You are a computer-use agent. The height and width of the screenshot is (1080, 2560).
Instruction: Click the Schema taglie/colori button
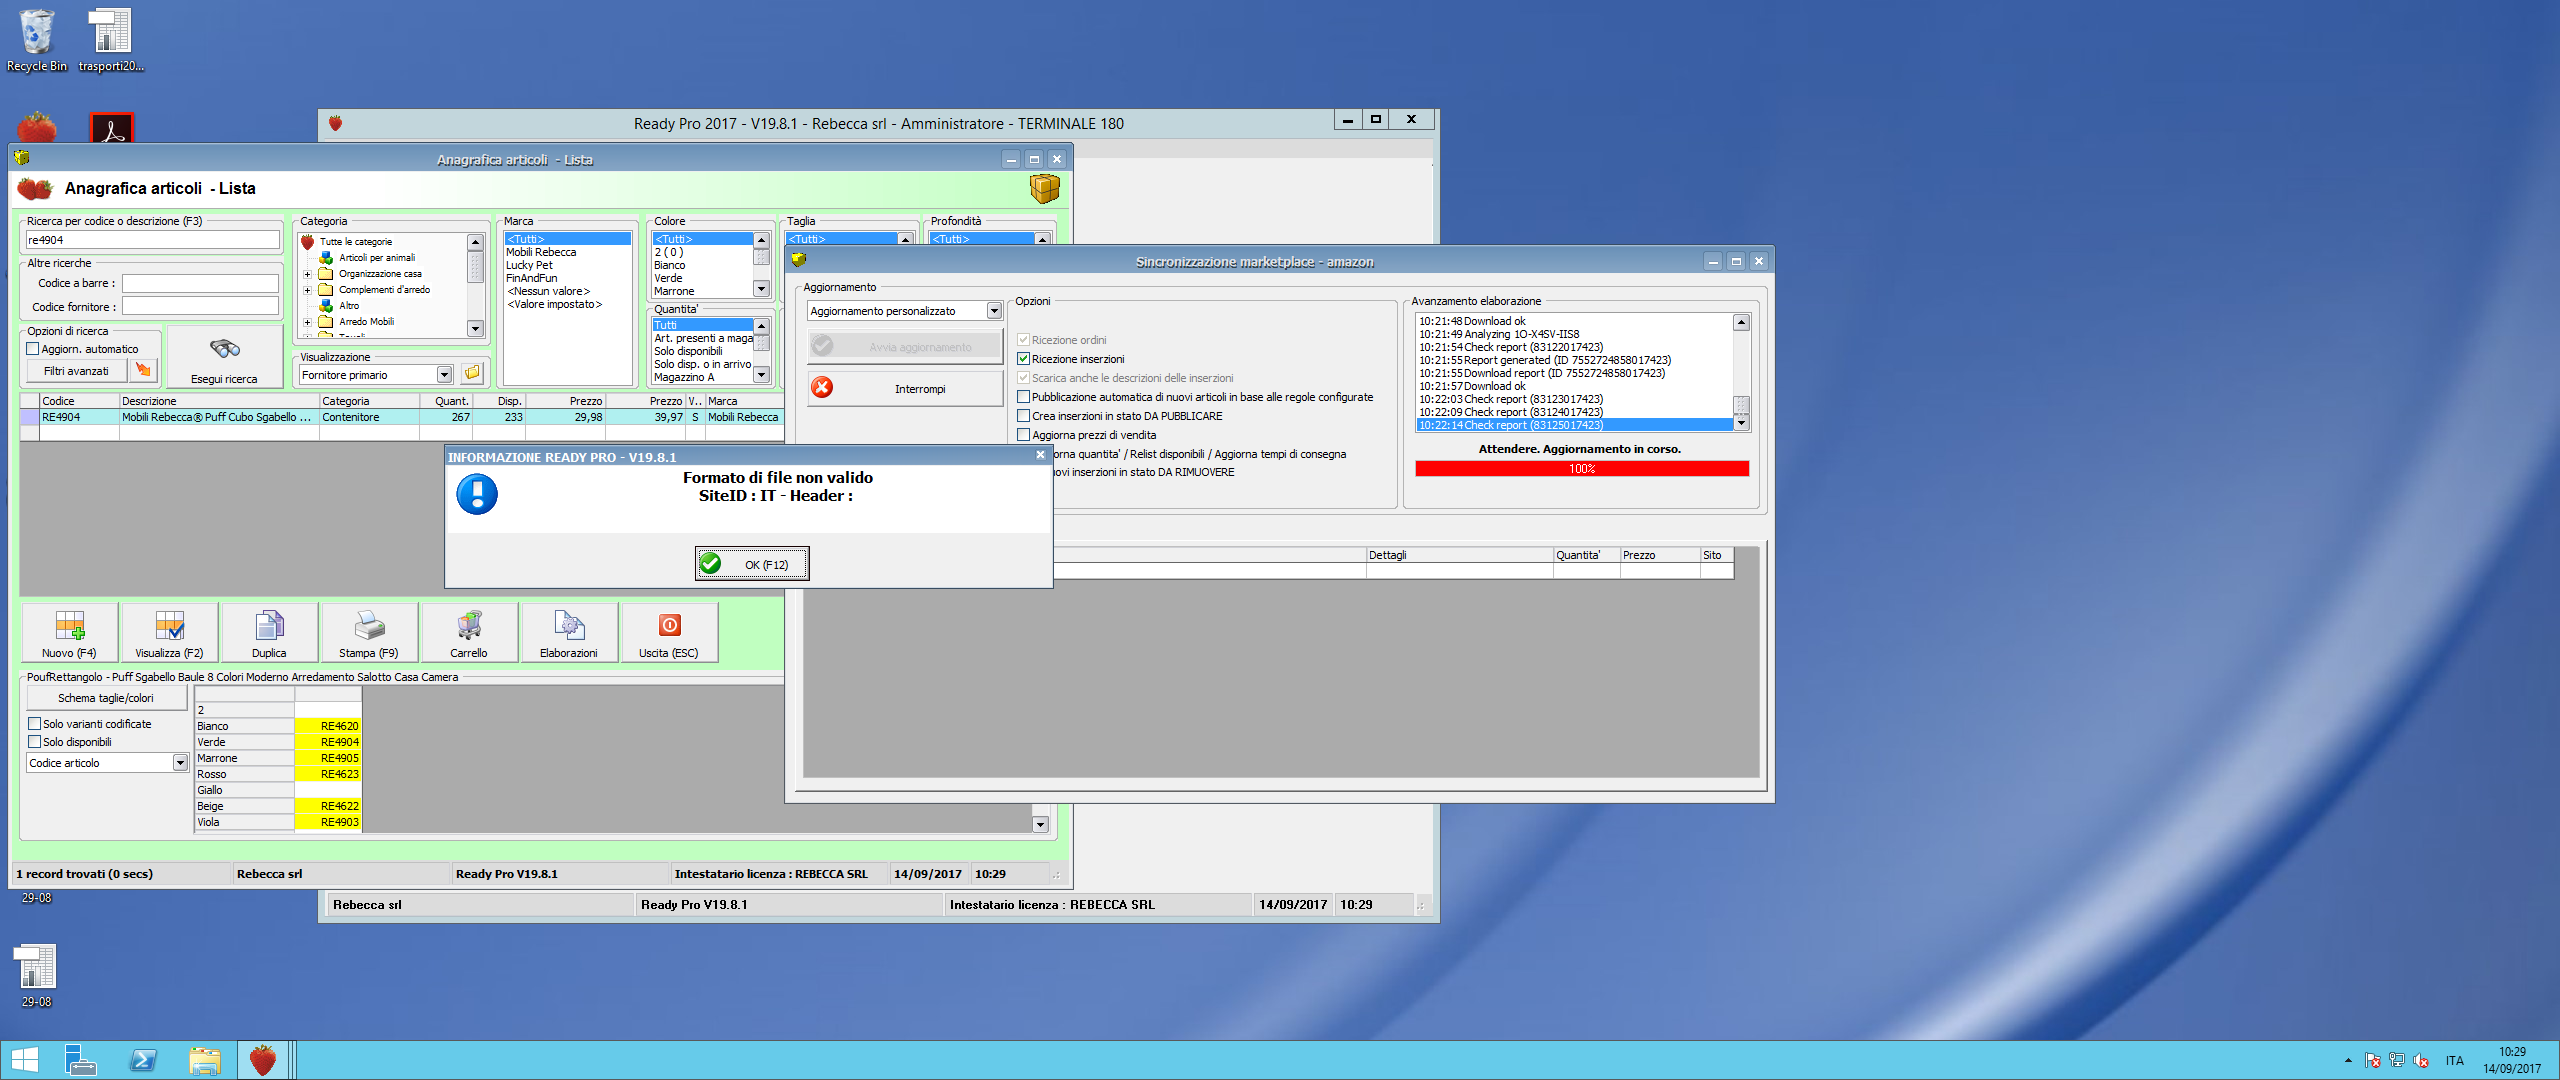coord(106,698)
